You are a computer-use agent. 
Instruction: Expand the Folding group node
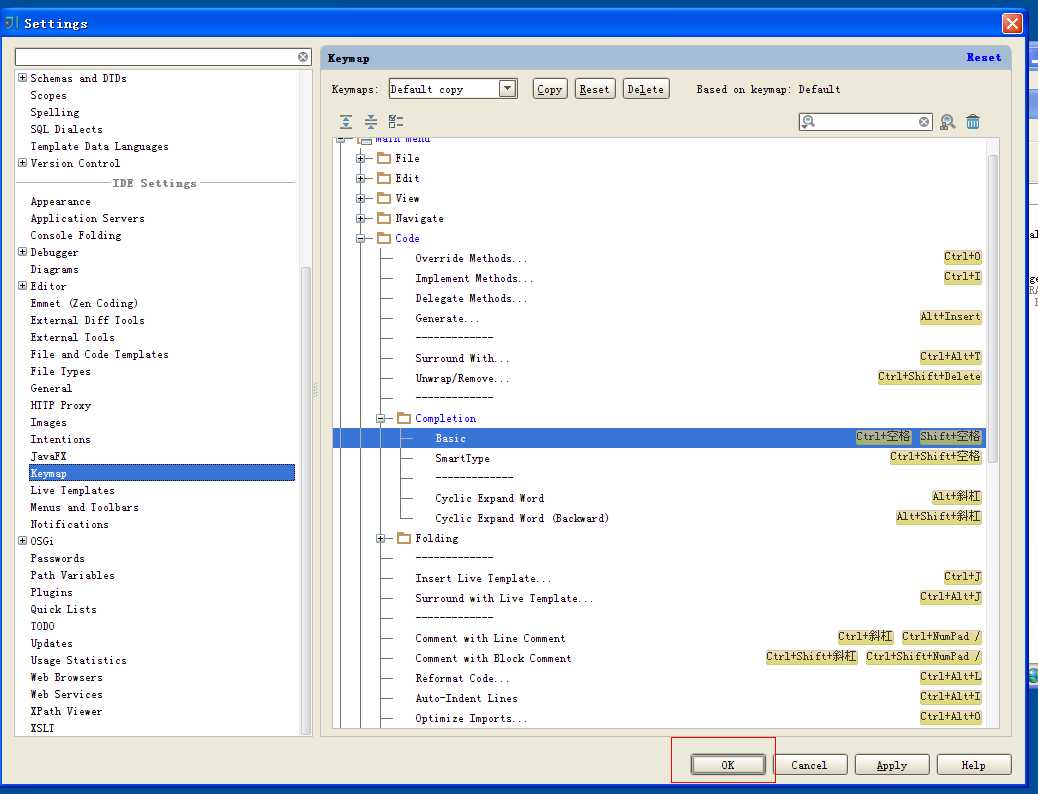coord(381,538)
